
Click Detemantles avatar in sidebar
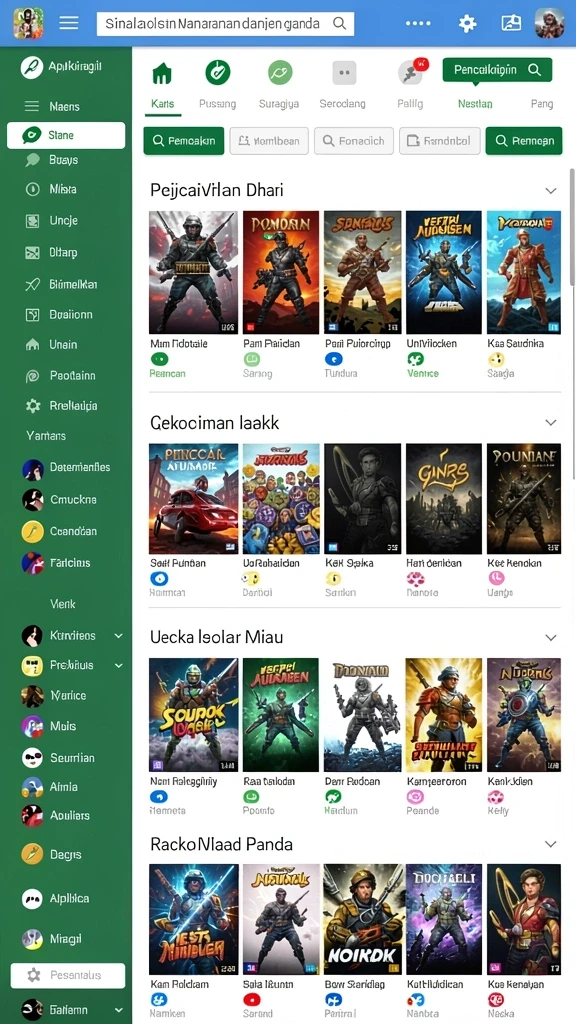pos(33,468)
